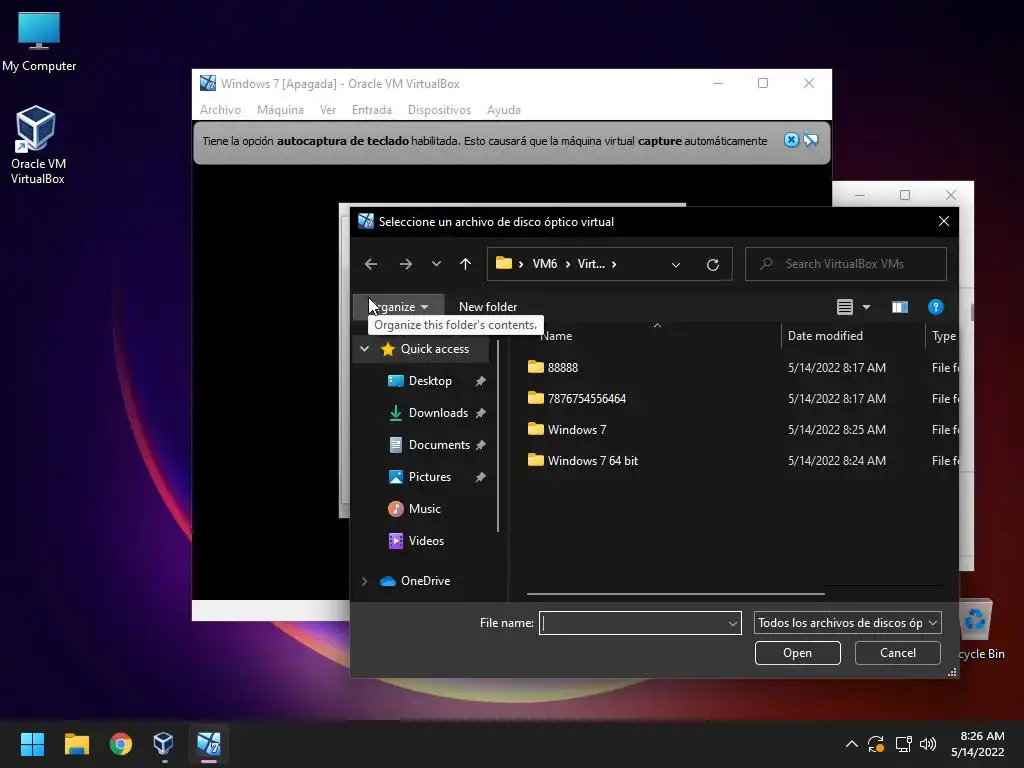Click the Open button

click(797, 653)
